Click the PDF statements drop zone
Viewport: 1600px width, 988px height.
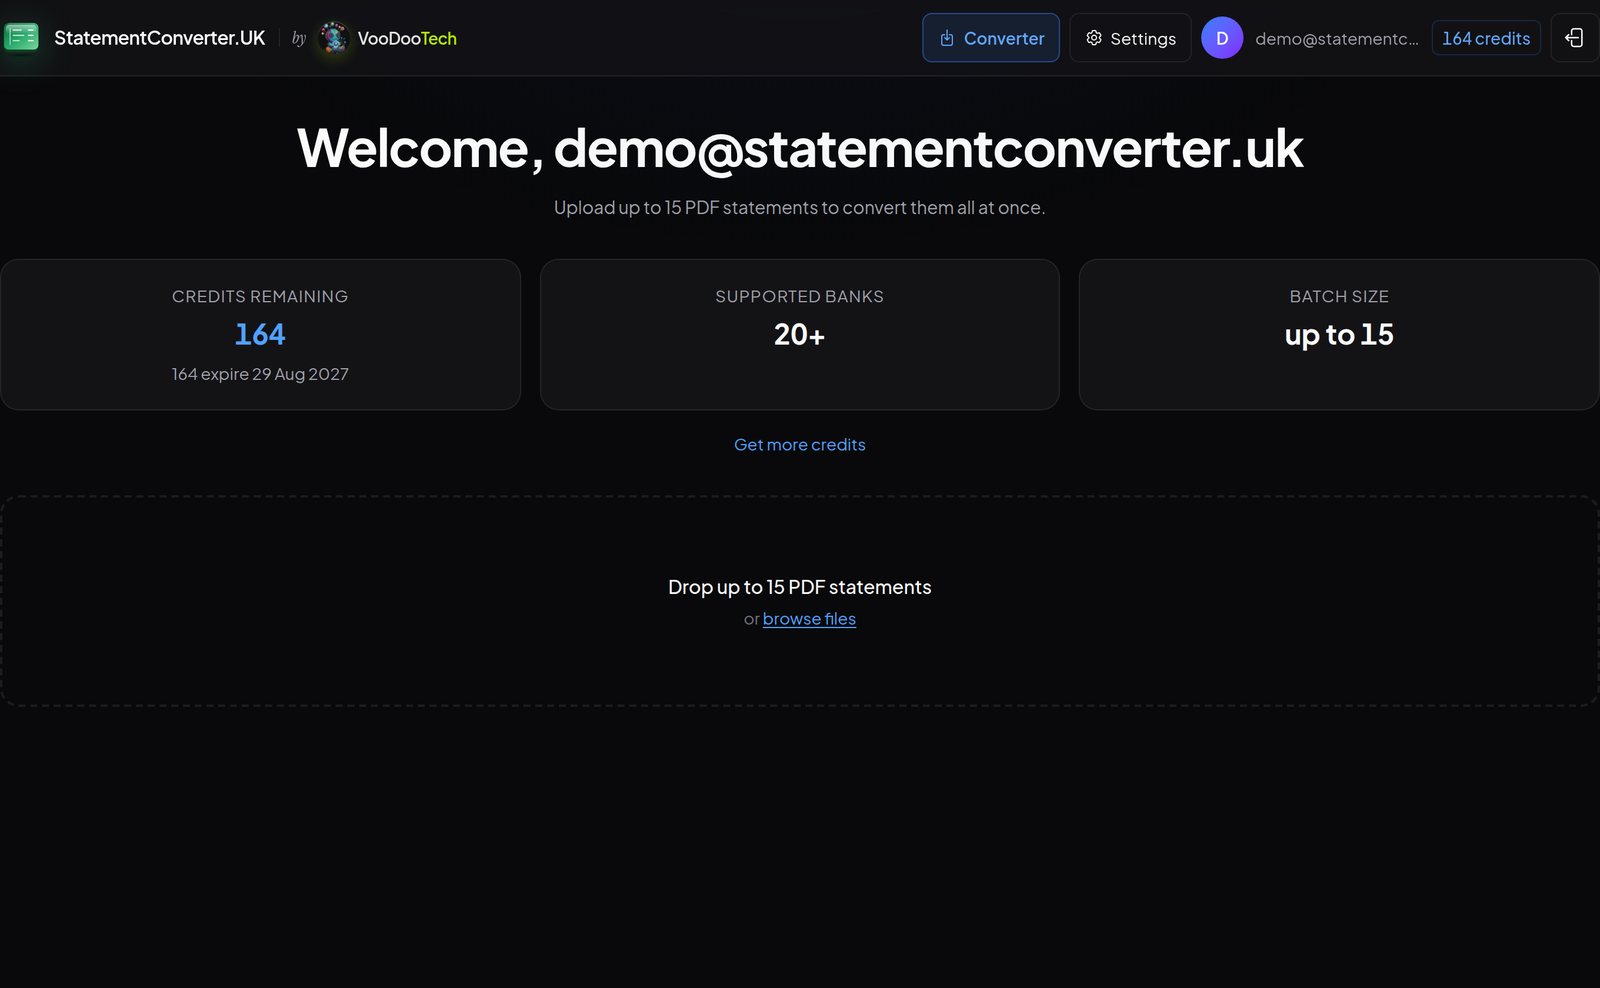coord(800,601)
